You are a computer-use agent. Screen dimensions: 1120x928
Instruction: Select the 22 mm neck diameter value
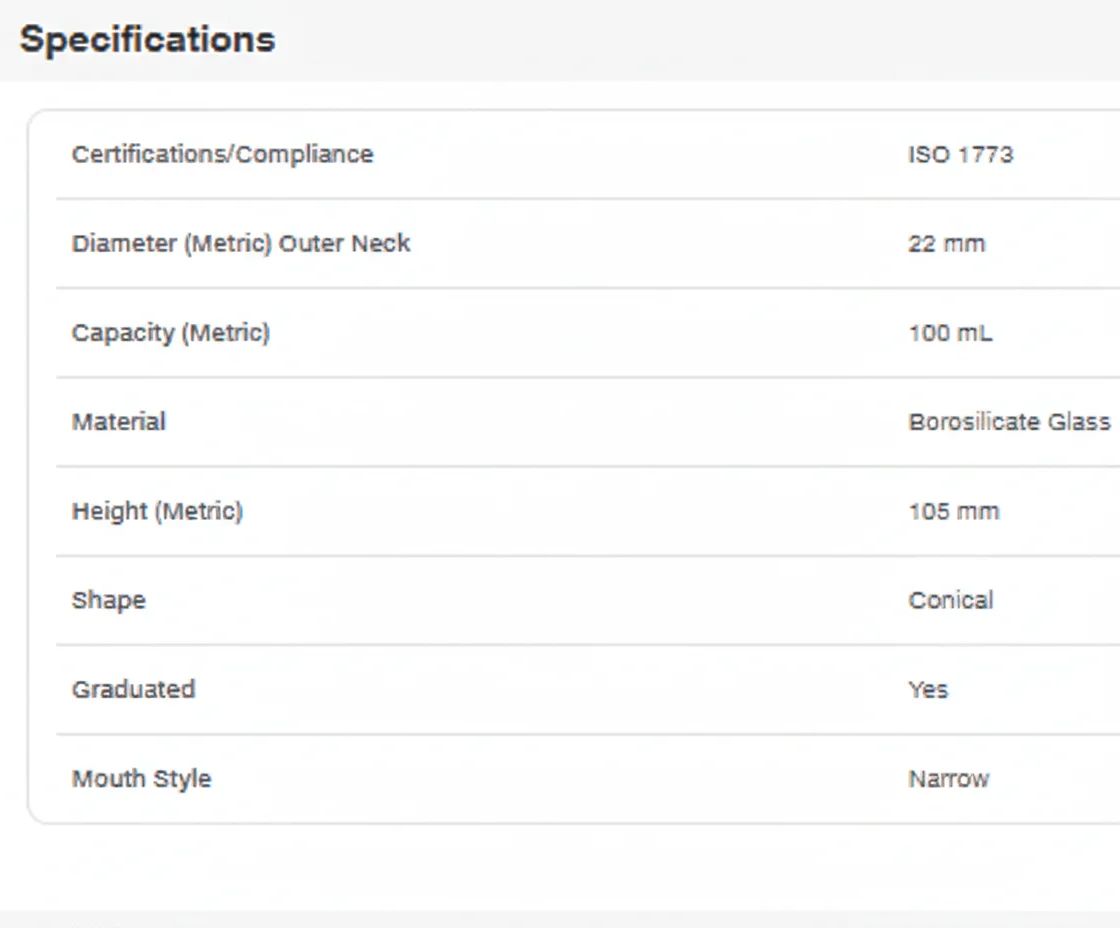click(946, 244)
